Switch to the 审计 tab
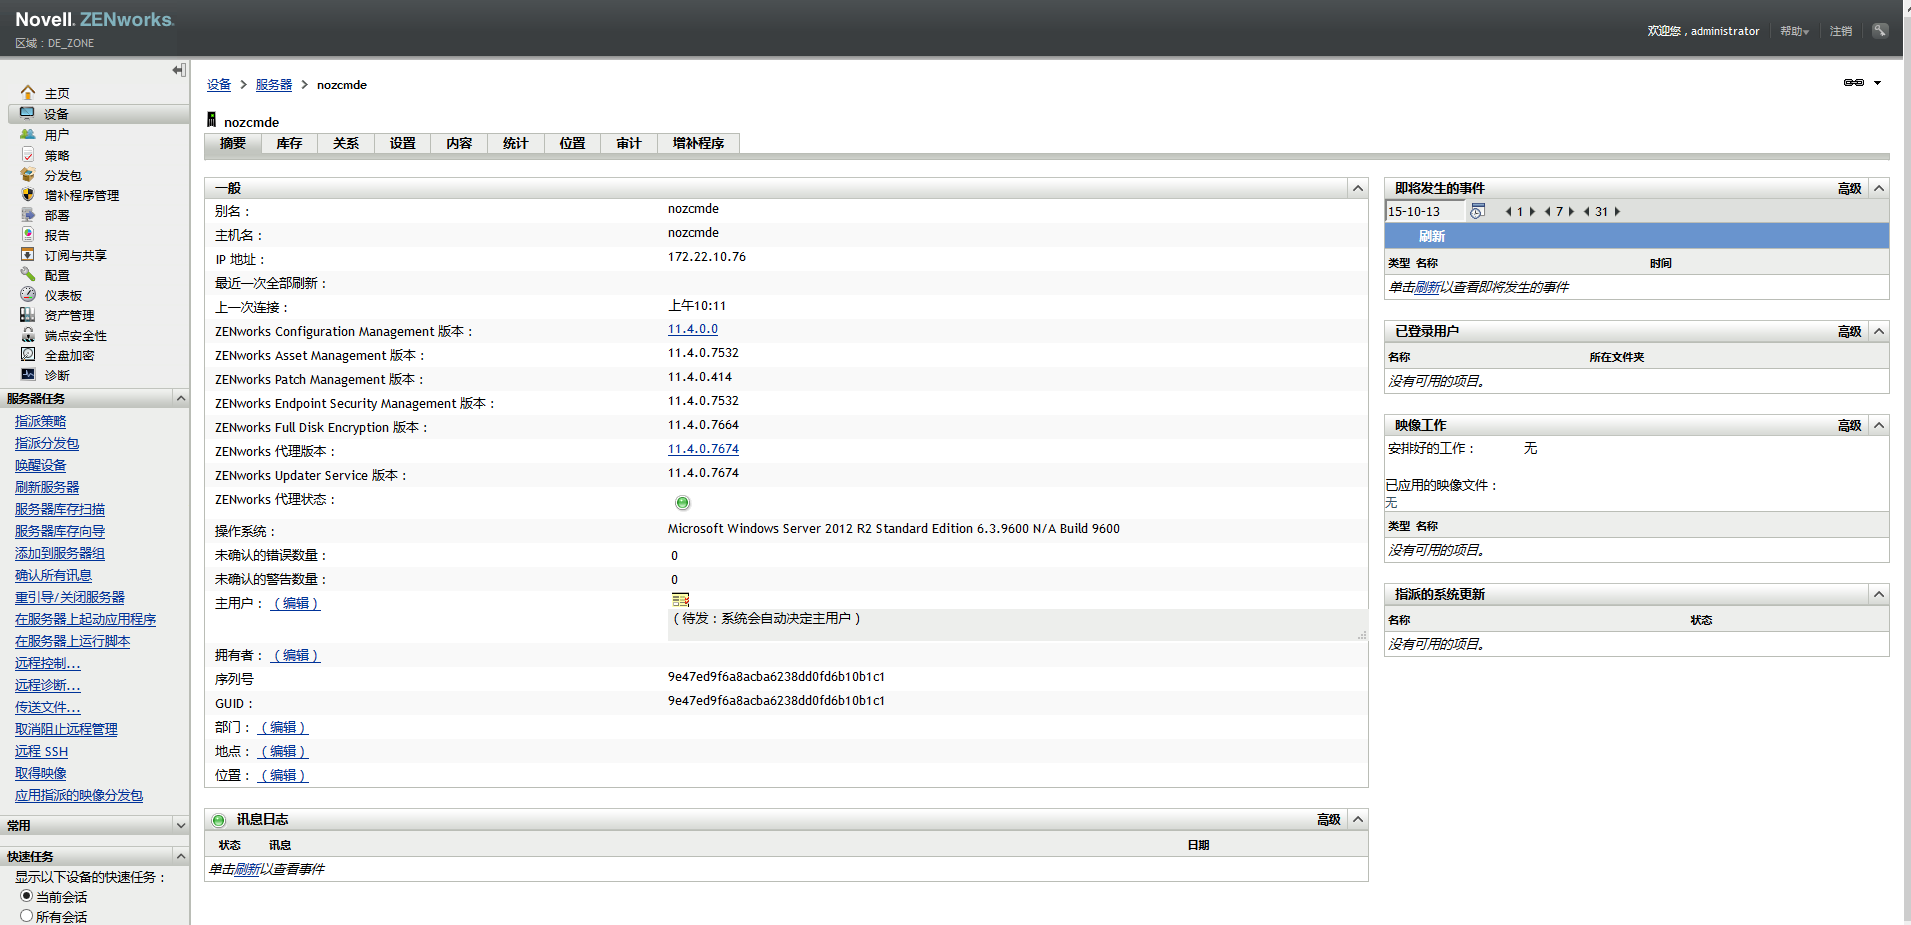 [x=629, y=144]
